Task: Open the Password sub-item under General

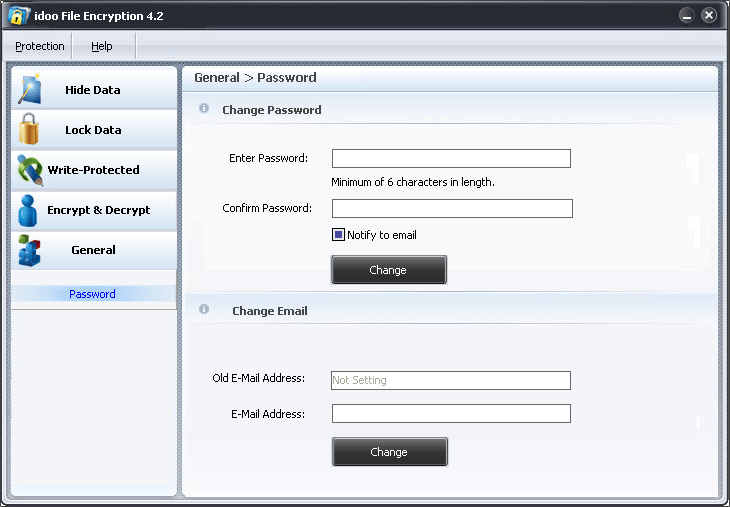Action: point(92,294)
